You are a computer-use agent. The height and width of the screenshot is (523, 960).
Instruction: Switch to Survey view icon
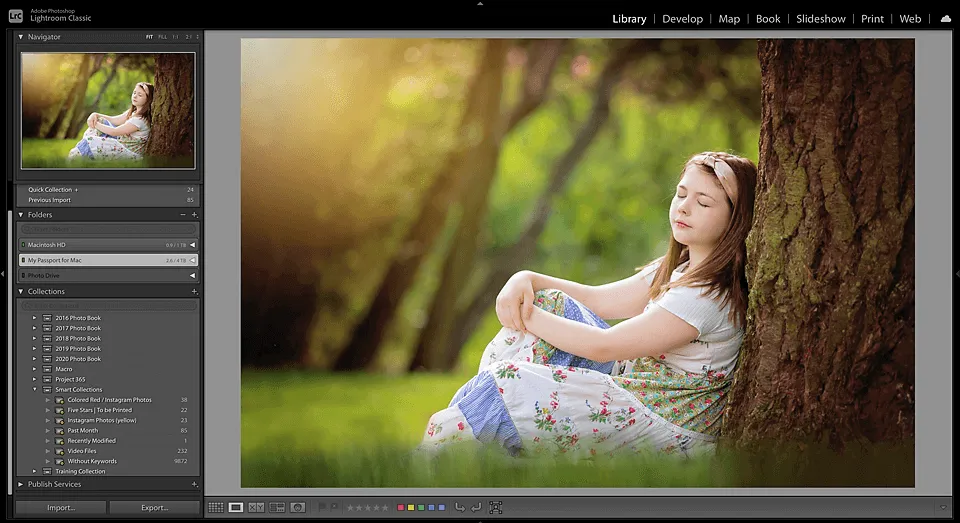(277, 508)
